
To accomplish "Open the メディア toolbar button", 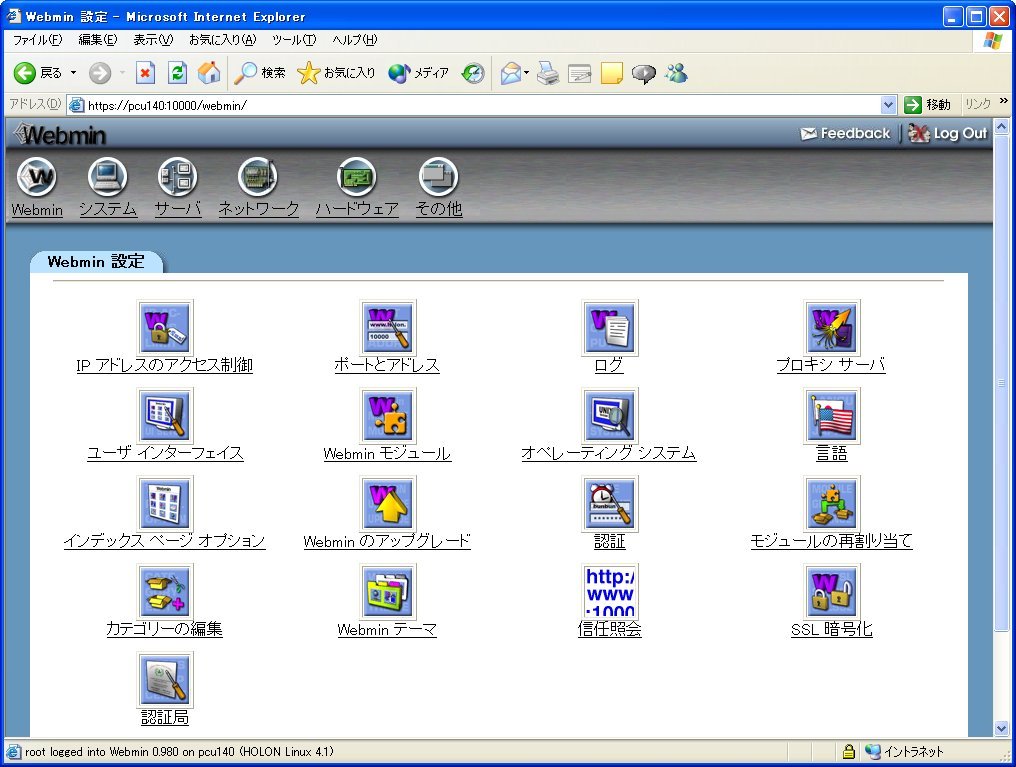I will click(419, 73).
